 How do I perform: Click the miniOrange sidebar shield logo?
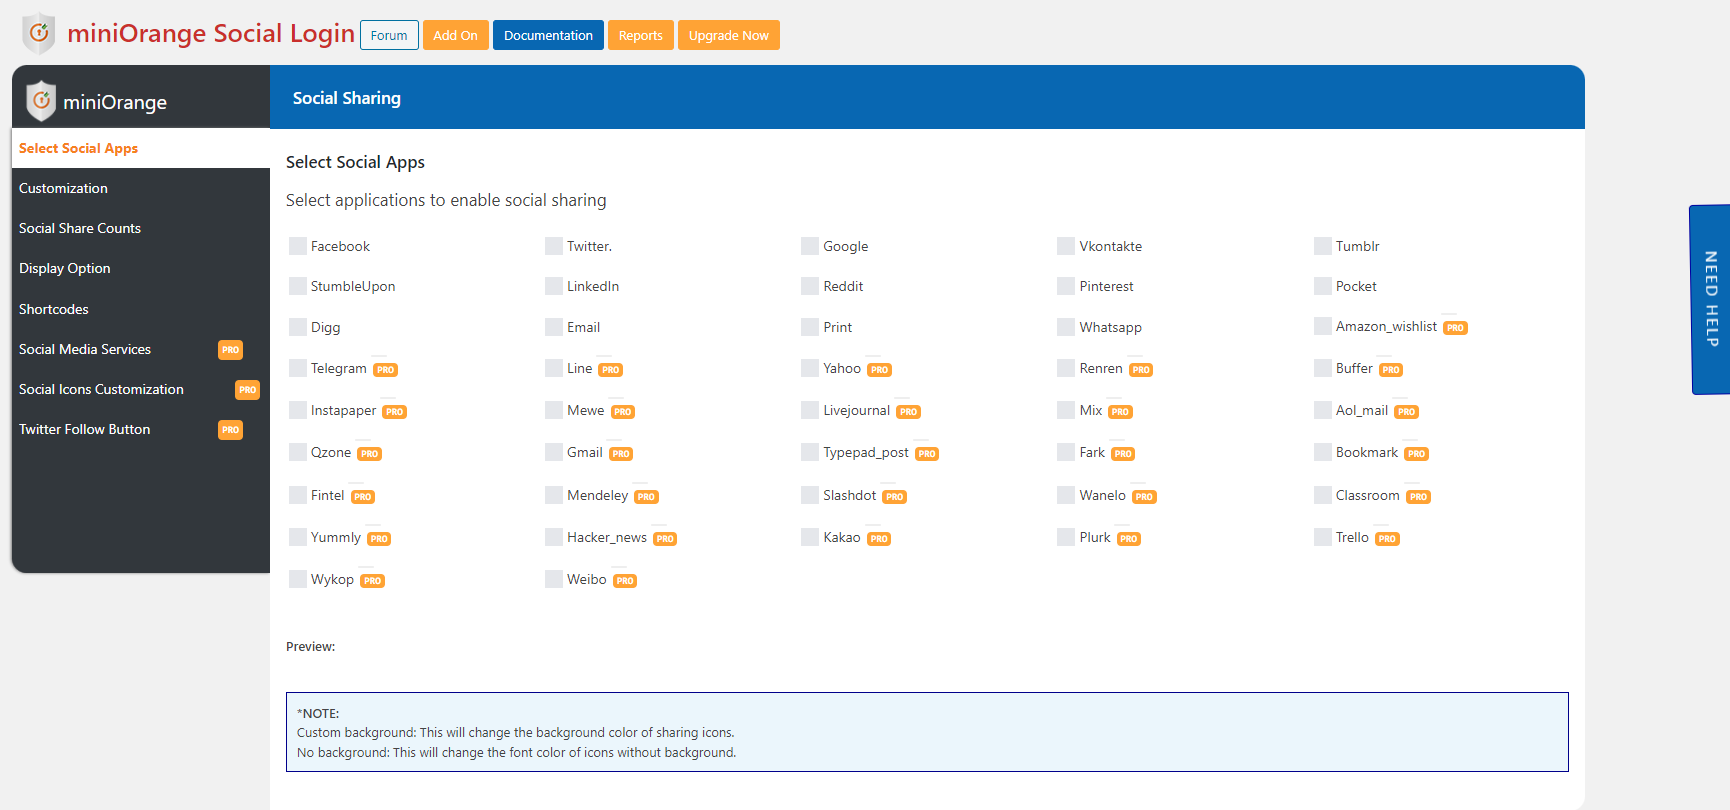click(41, 101)
